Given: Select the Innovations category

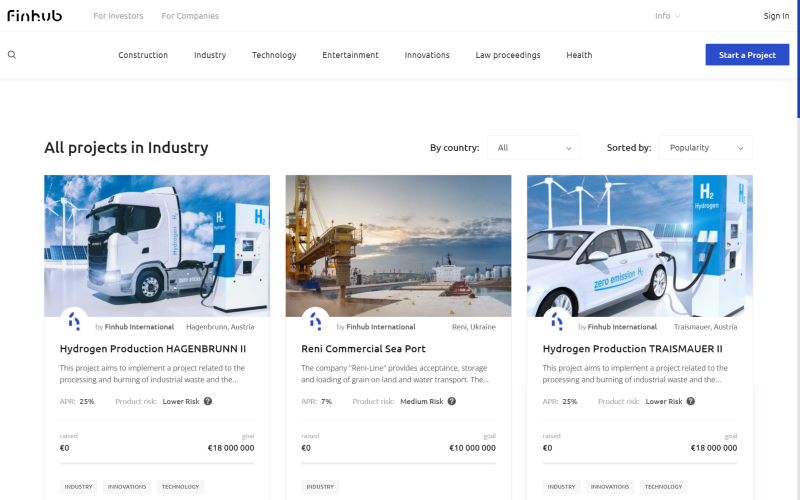Looking at the screenshot, I should tap(427, 55).
